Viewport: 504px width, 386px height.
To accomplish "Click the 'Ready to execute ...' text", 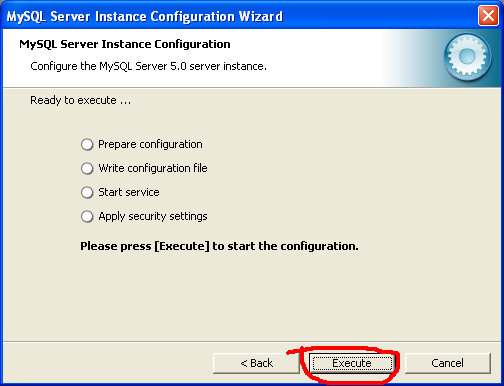I will 81,100.
